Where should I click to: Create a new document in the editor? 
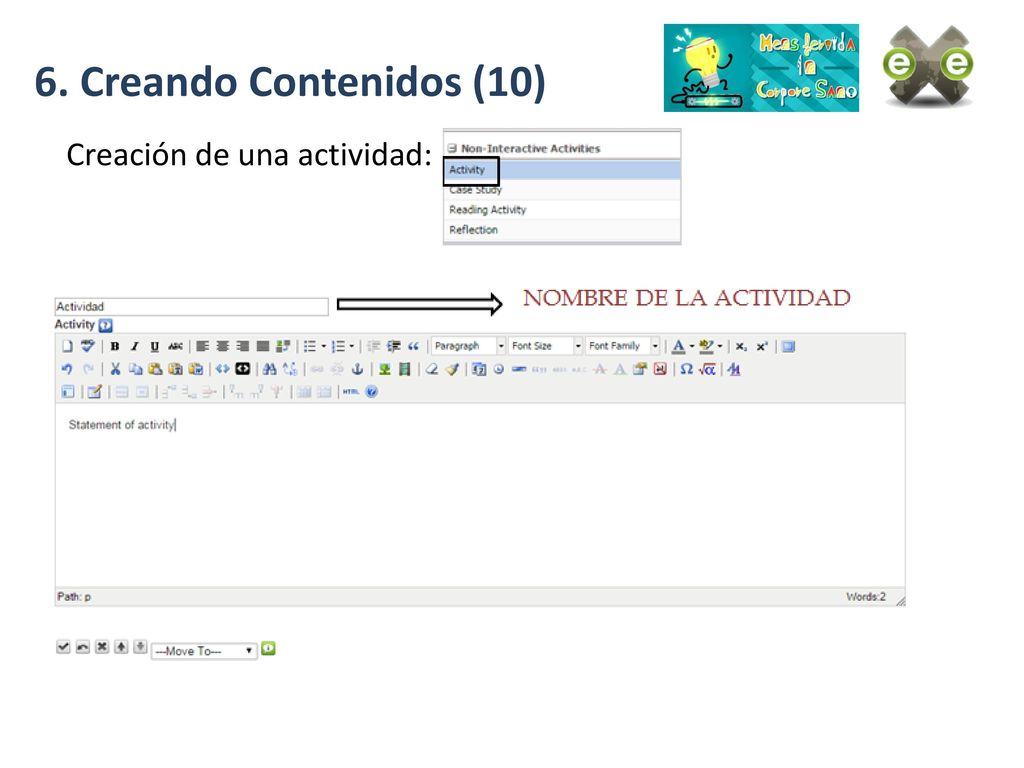pos(67,346)
